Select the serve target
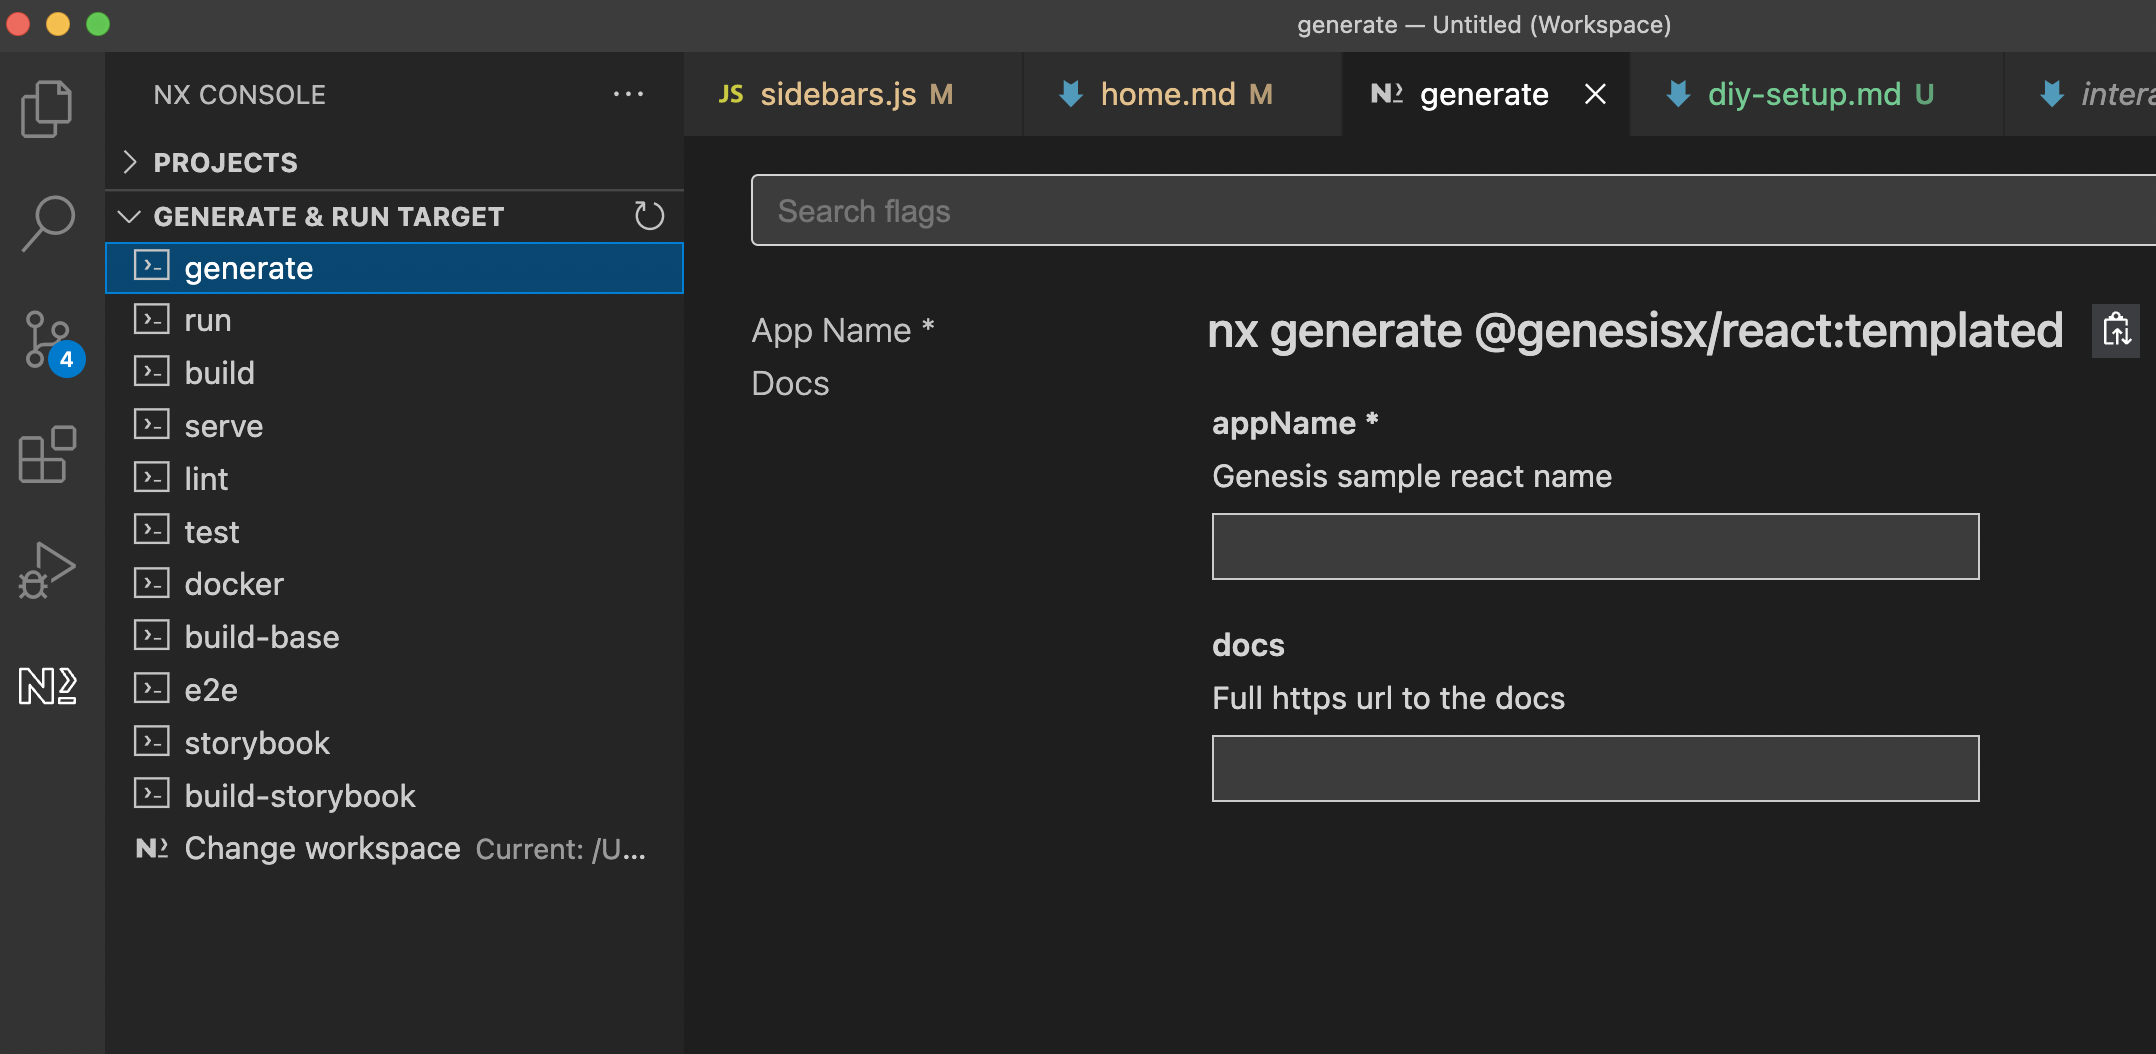Image resolution: width=2156 pixels, height=1054 pixels. coord(395,426)
